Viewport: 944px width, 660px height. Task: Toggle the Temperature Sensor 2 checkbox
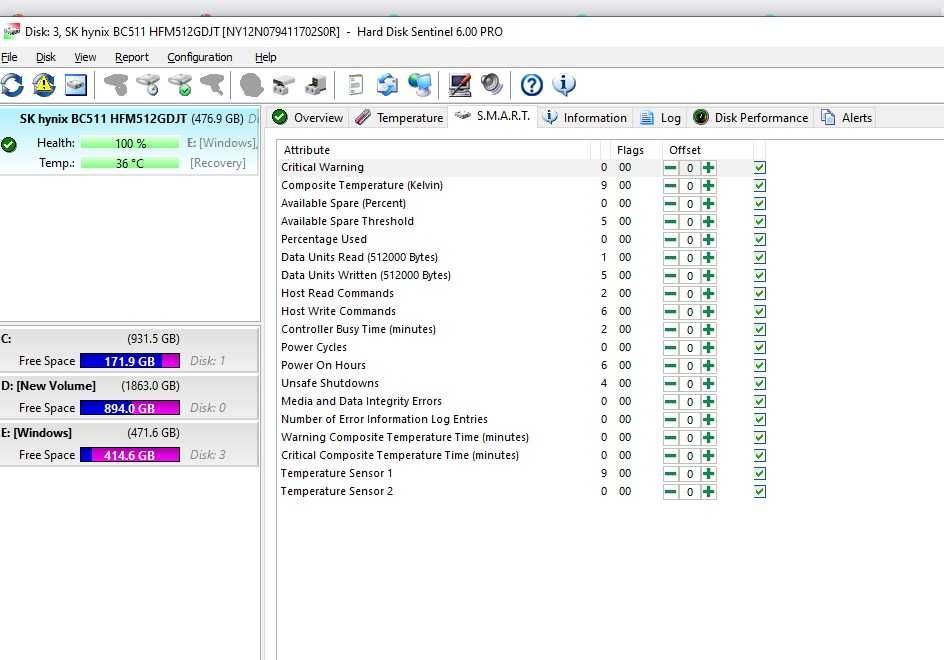coord(760,491)
